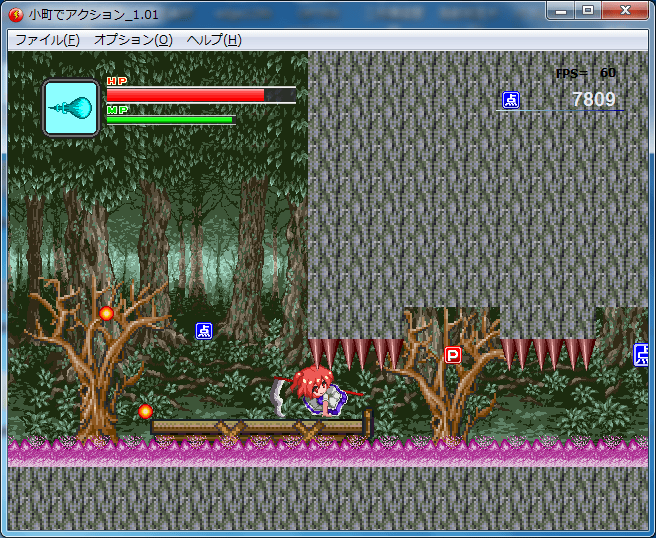Maximize the game window

588,10
